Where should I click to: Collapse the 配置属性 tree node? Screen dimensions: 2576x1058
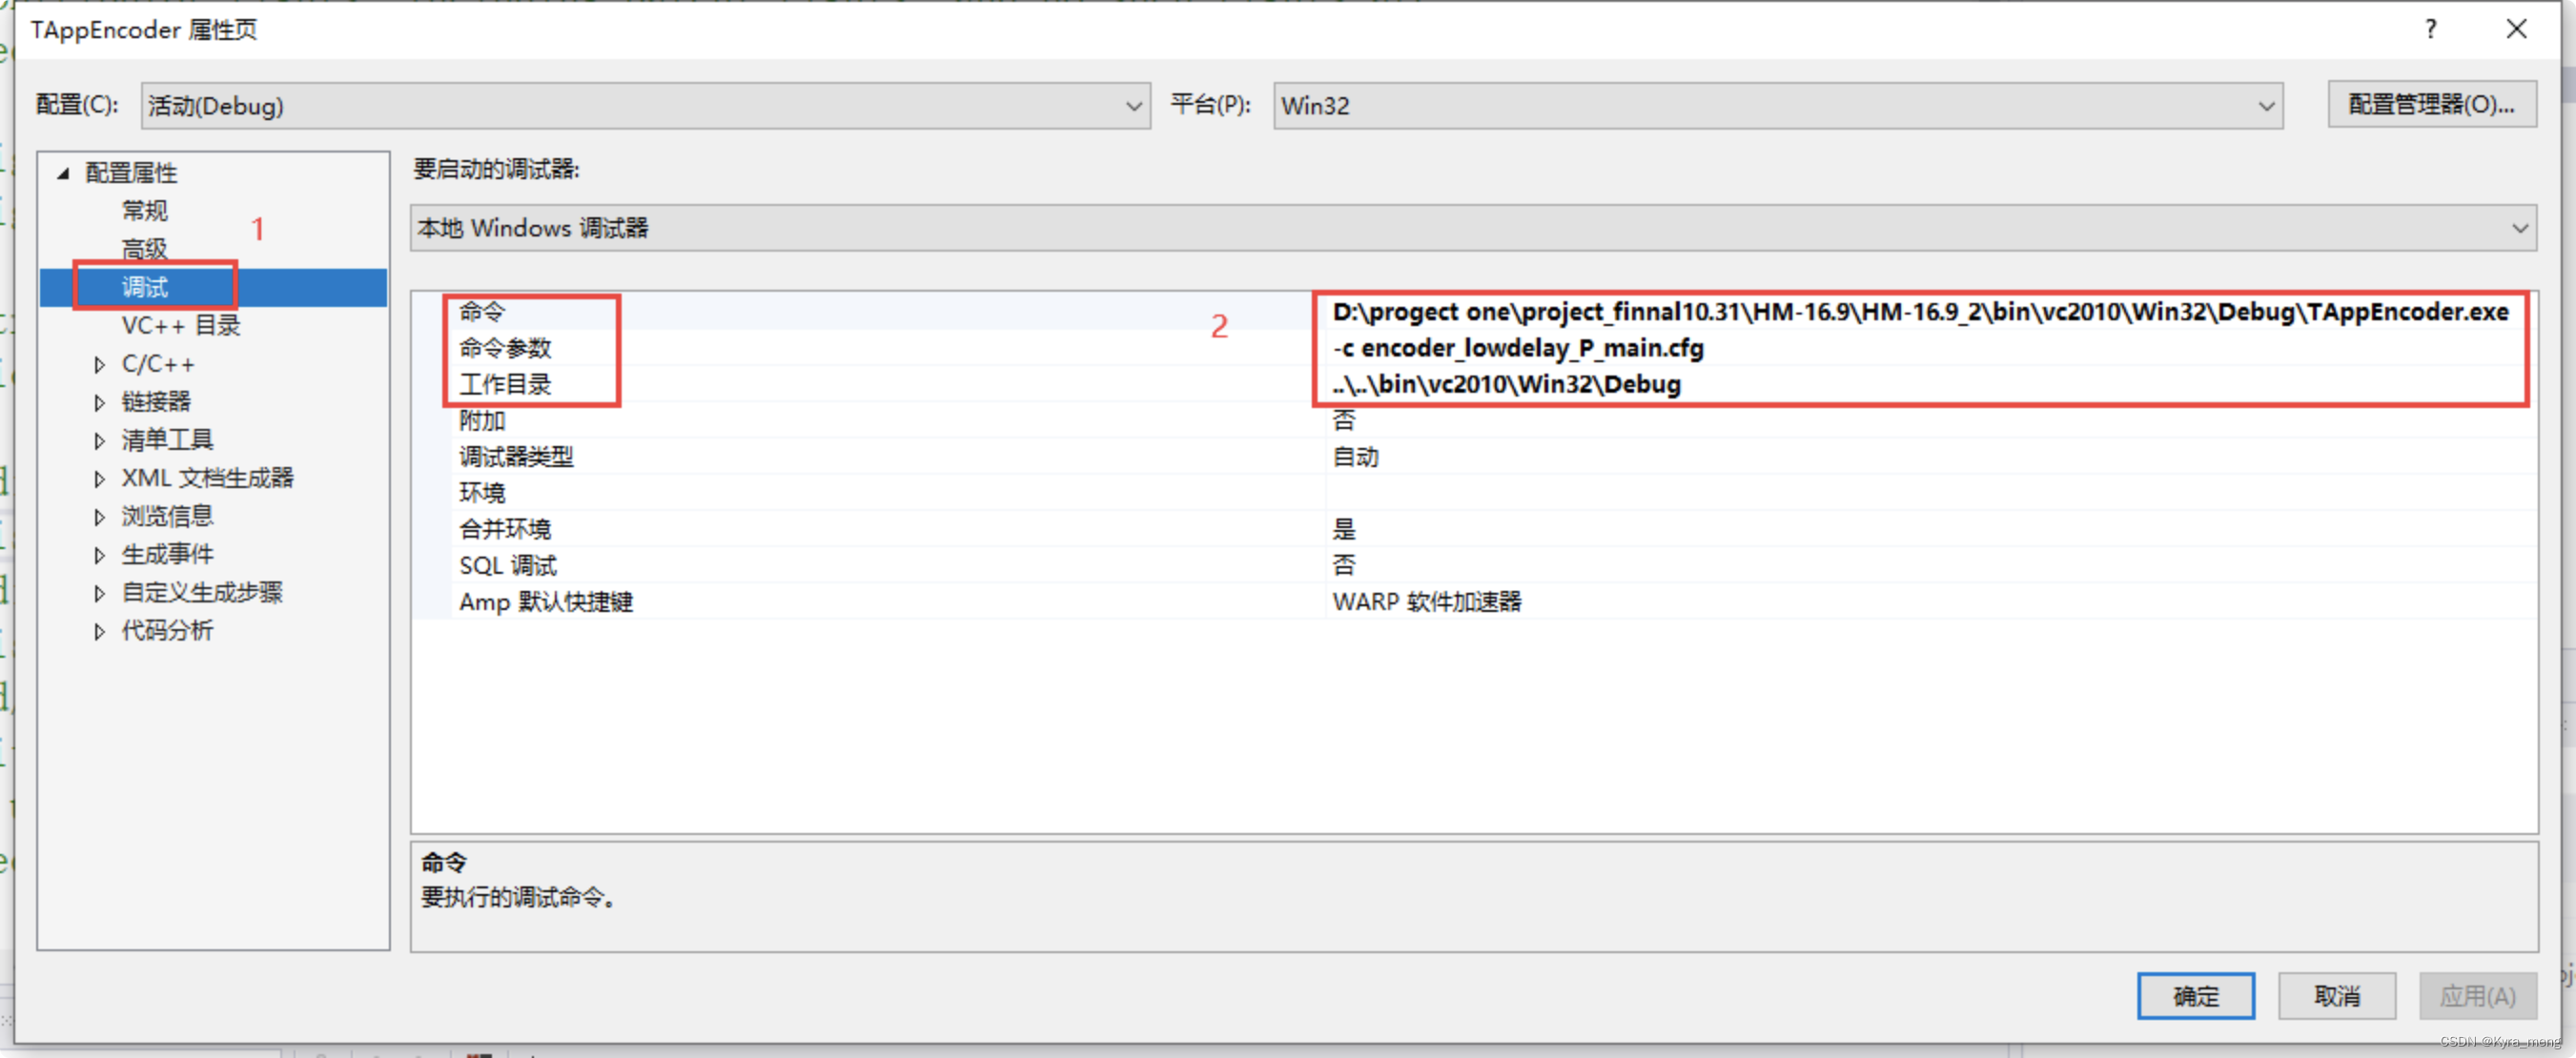tap(63, 173)
